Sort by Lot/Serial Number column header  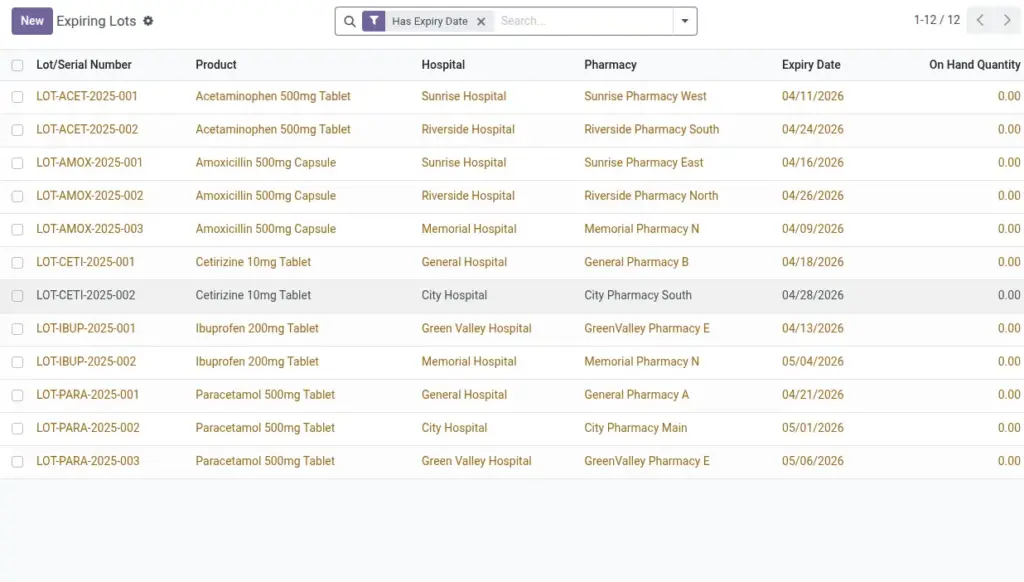(84, 65)
